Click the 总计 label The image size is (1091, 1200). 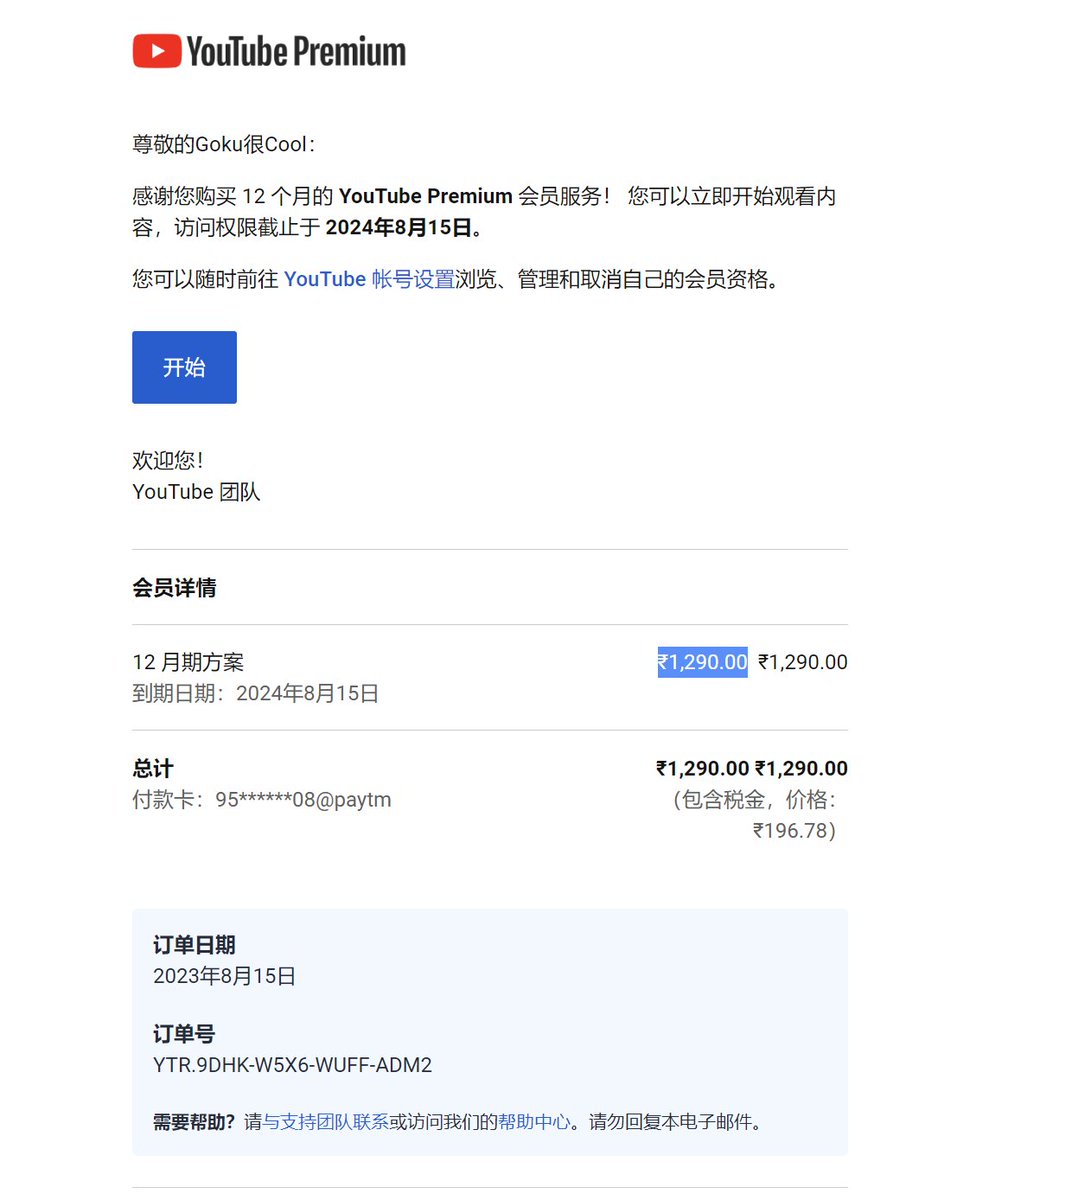pyautogui.click(x=153, y=768)
